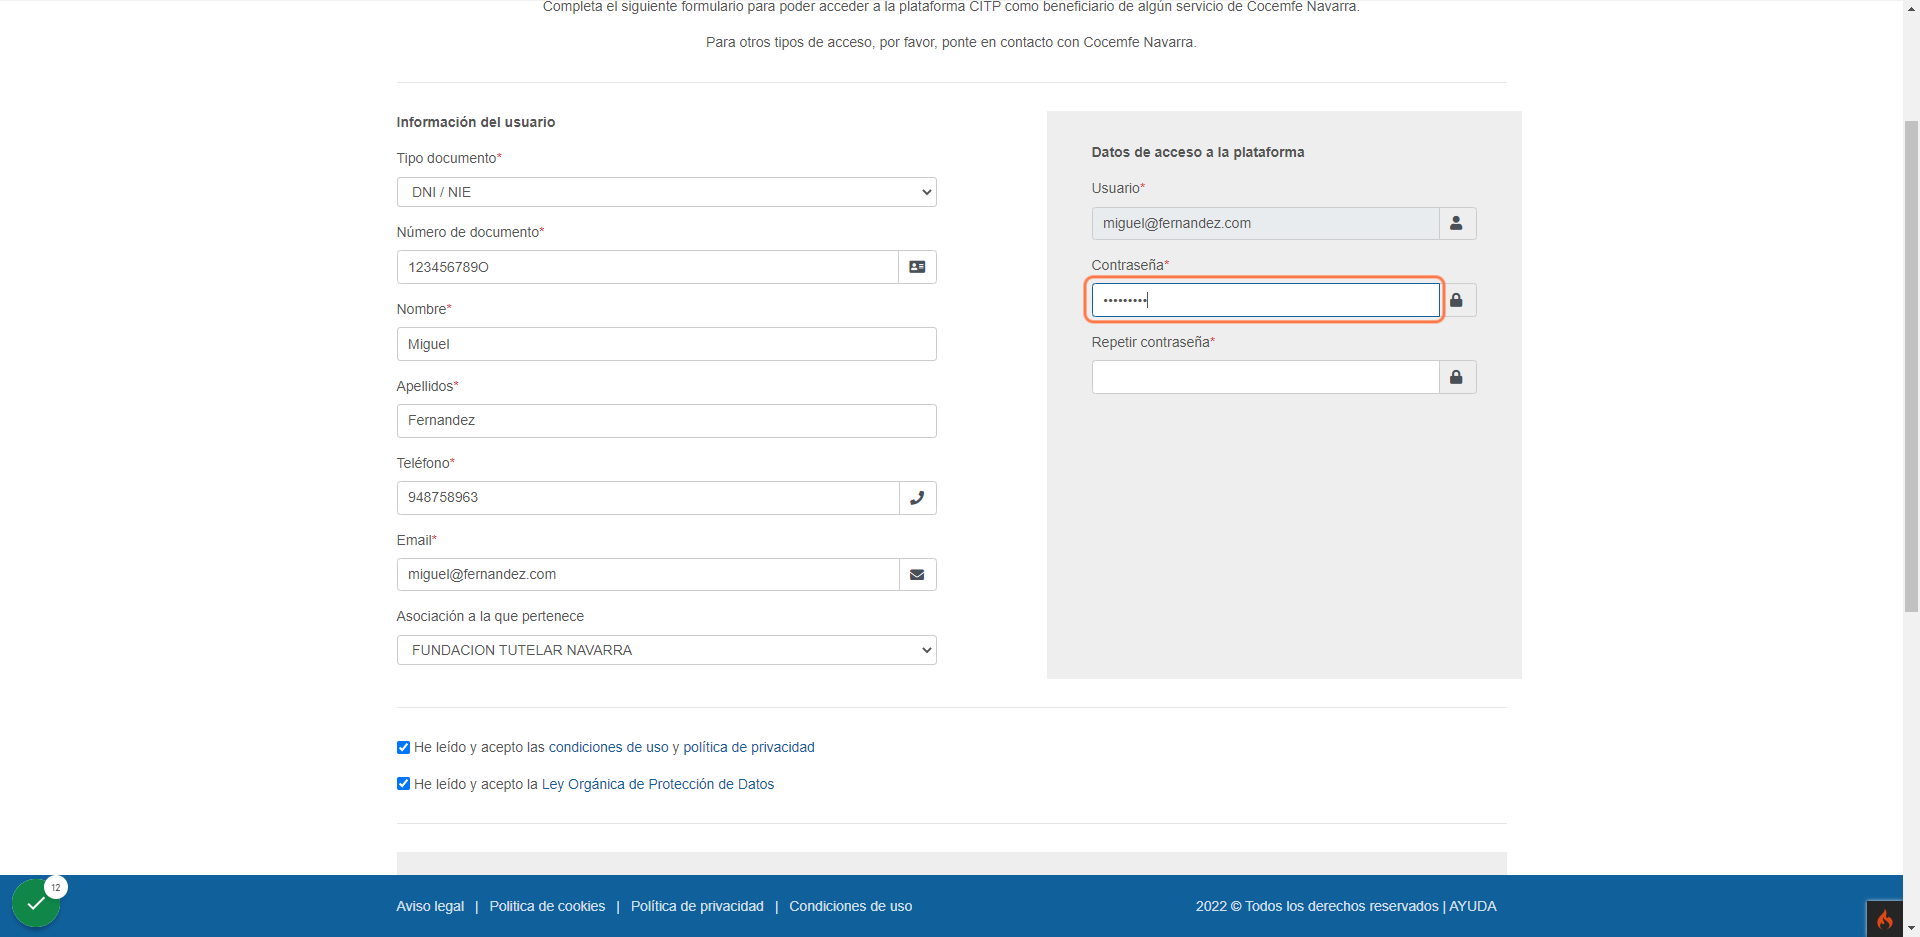Click the page vertical scrollbar thumb
1920x937 pixels.
[1911, 366]
